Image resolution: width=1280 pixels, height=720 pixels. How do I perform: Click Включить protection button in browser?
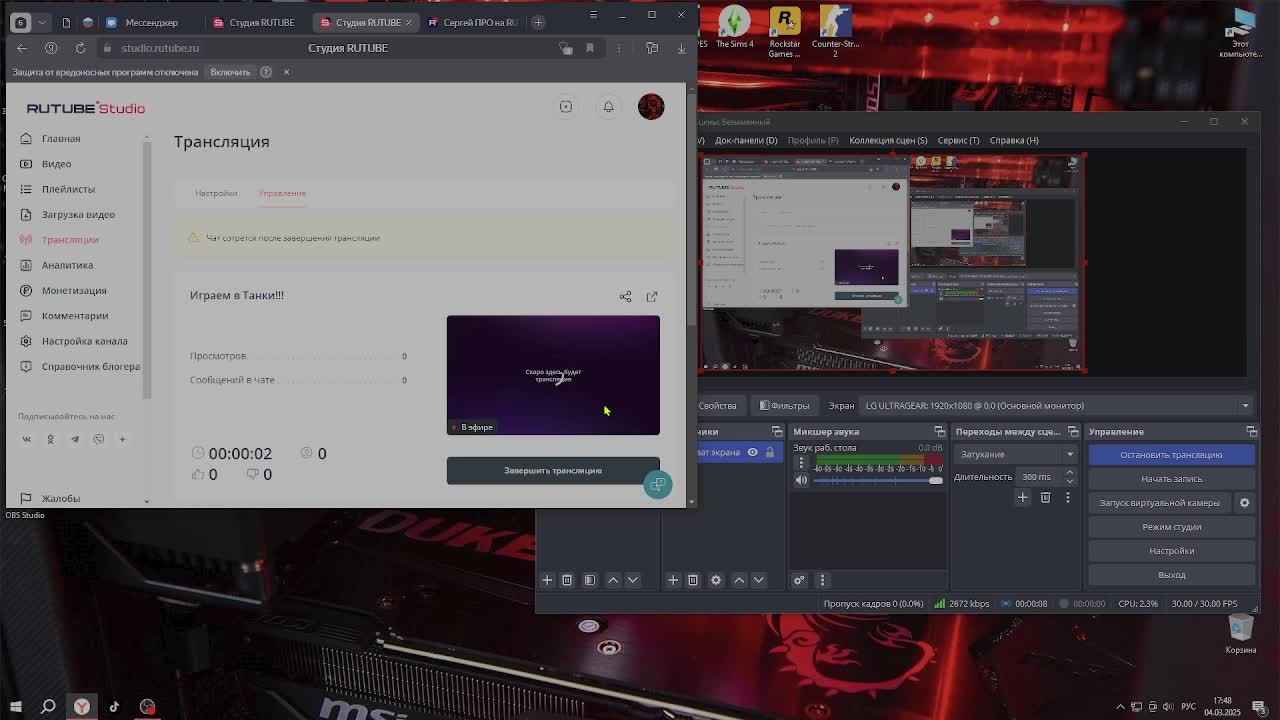pos(230,72)
